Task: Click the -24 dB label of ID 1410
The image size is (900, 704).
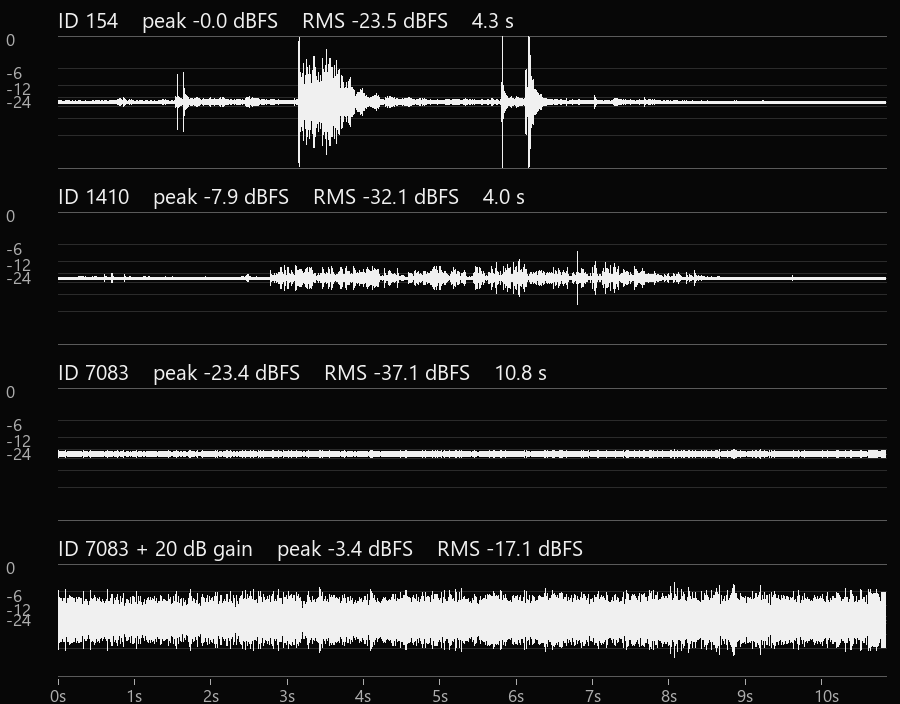Action: [x=18, y=279]
